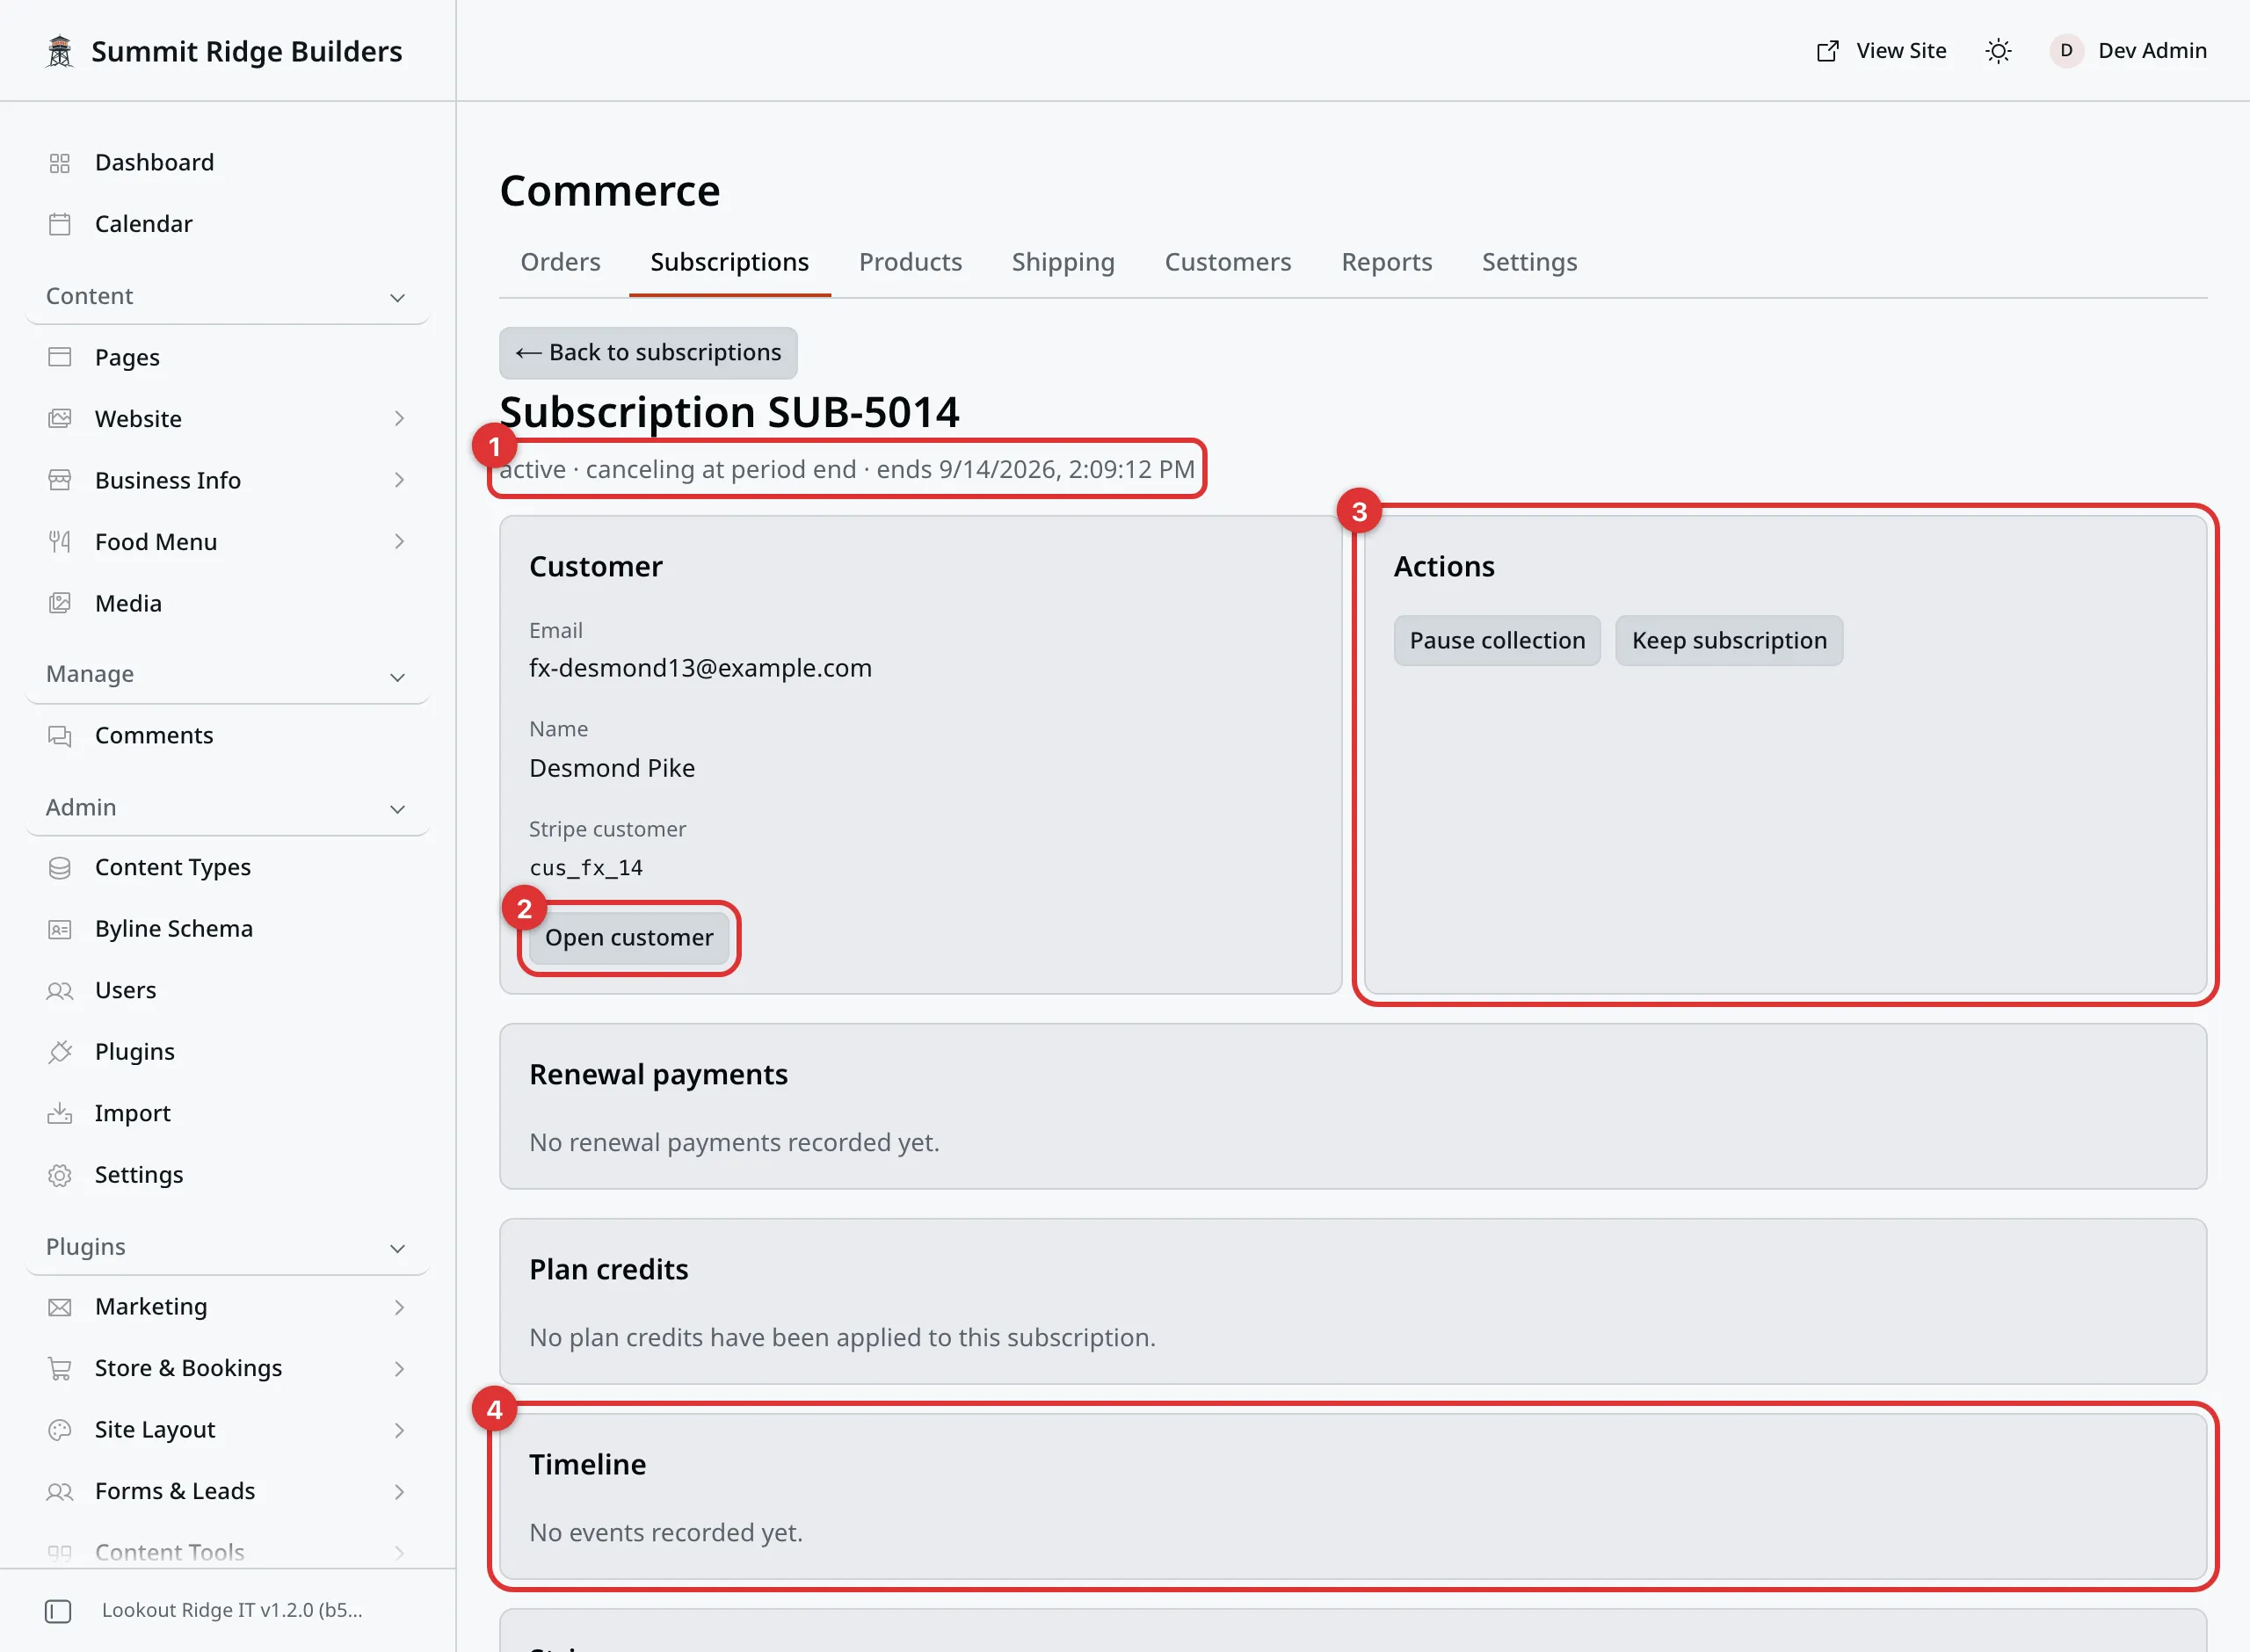Image resolution: width=2250 pixels, height=1652 pixels.
Task: Open Plugins via the plug icon
Action: click(60, 1052)
